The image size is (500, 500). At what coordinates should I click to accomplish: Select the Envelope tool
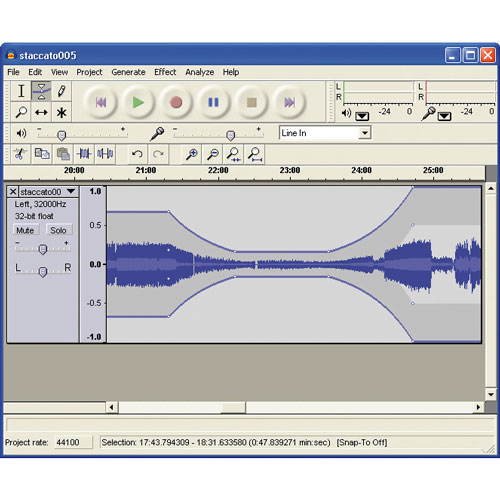click(x=41, y=91)
